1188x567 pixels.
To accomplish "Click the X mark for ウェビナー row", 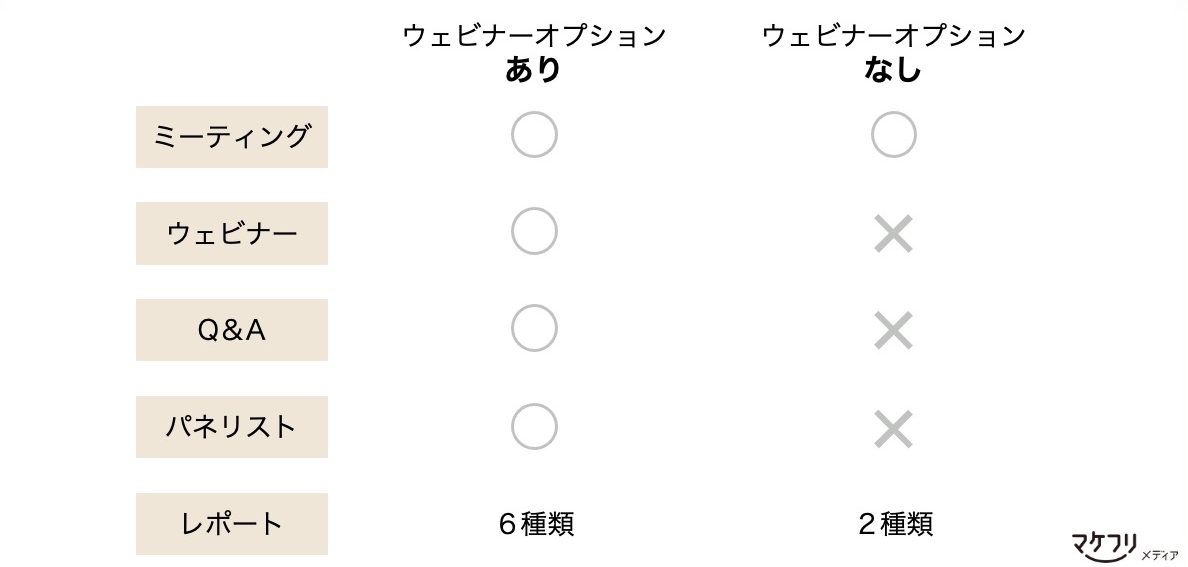I will pyautogui.click(x=893, y=233).
